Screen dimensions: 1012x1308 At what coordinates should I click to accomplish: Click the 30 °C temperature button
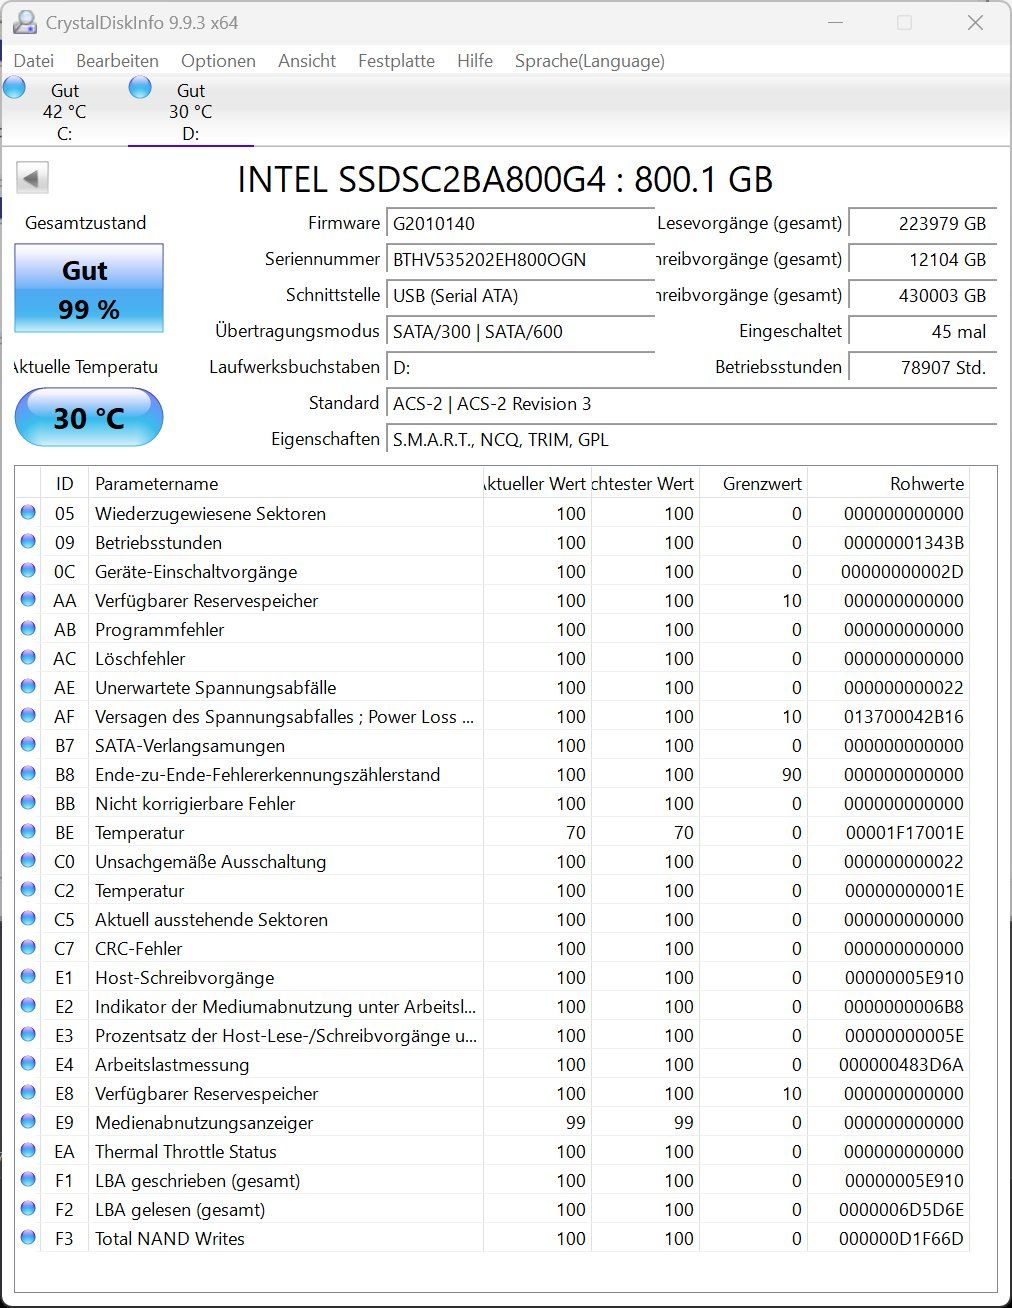(89, 417)
